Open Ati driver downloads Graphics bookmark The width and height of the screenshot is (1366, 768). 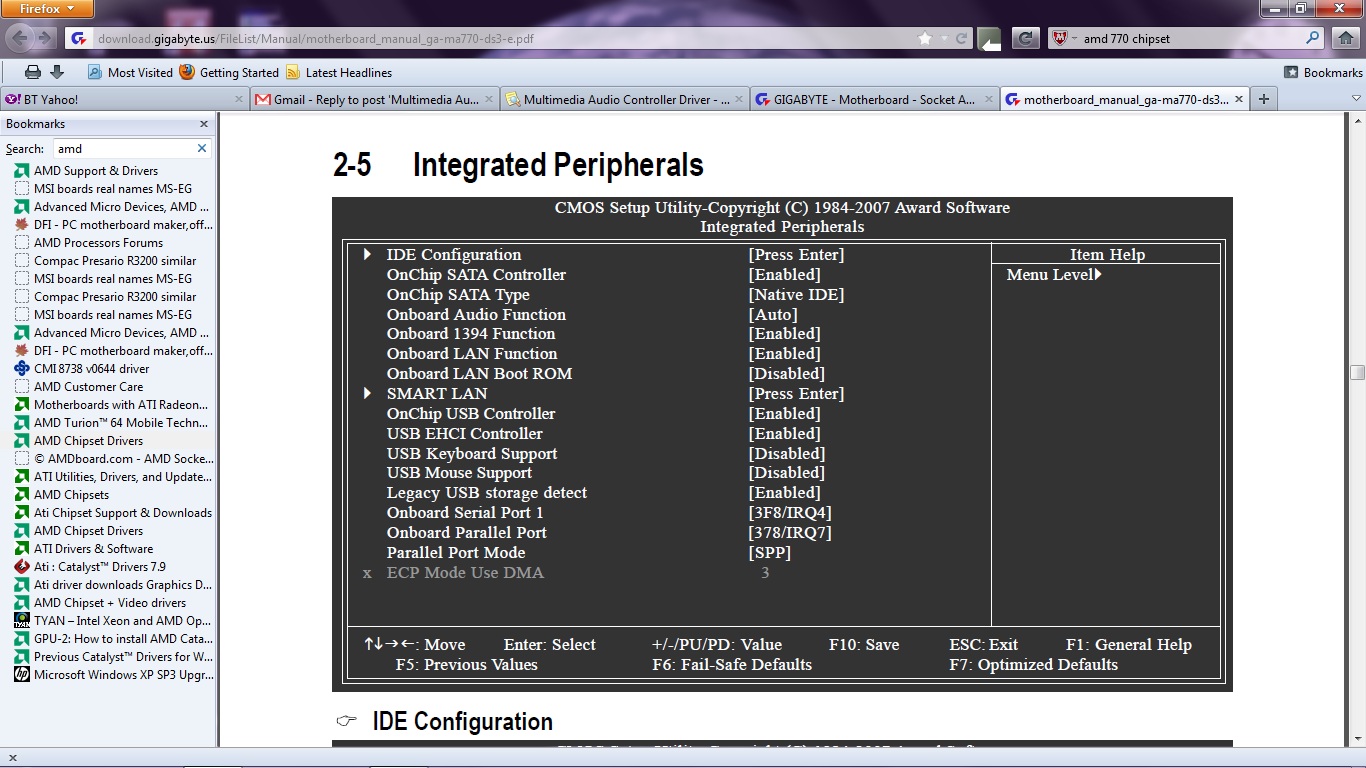coord(123,585)
